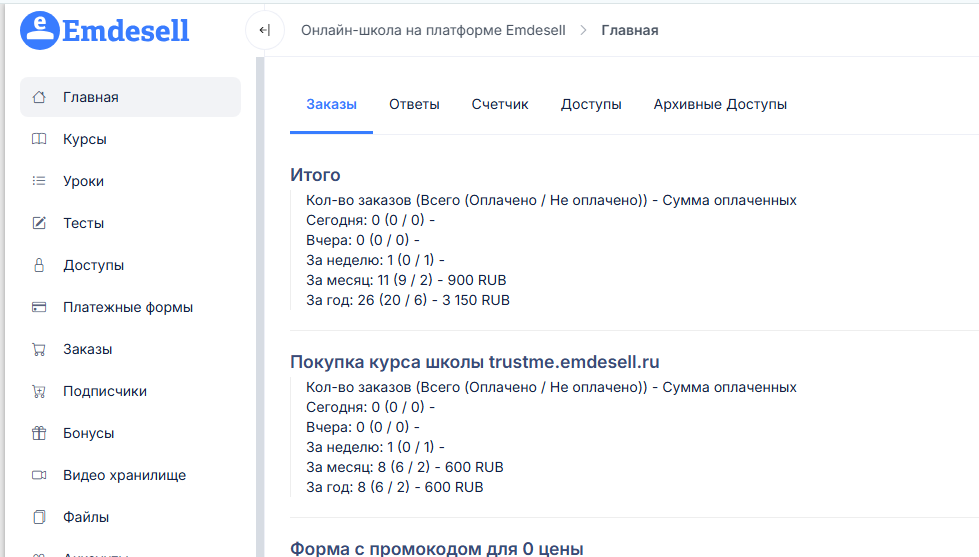Click the camera icon beside Видео хранилище
979x557 pixels.
pos(39,475)
